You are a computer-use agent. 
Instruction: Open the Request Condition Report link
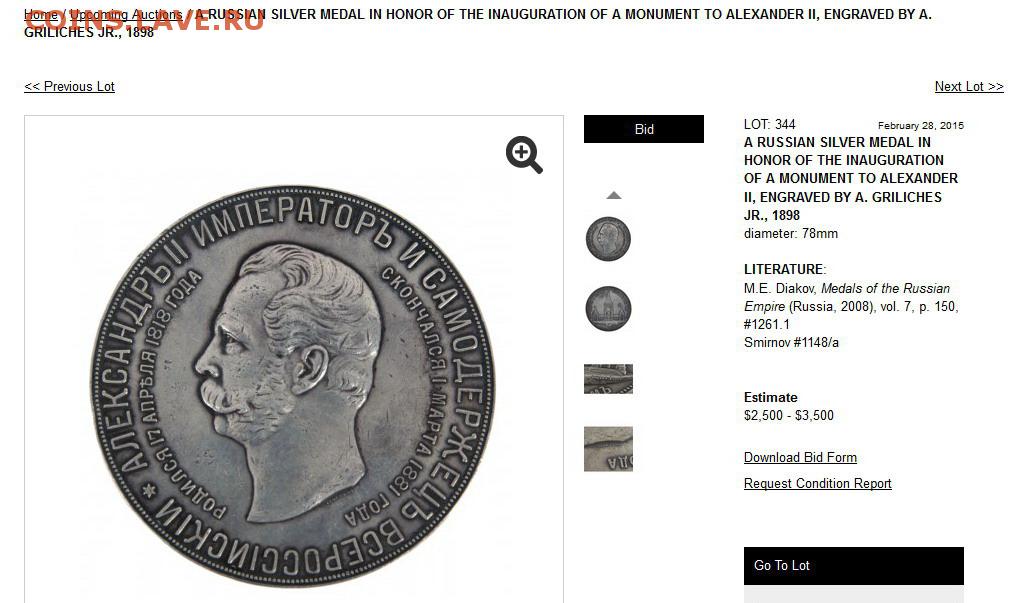817,484
